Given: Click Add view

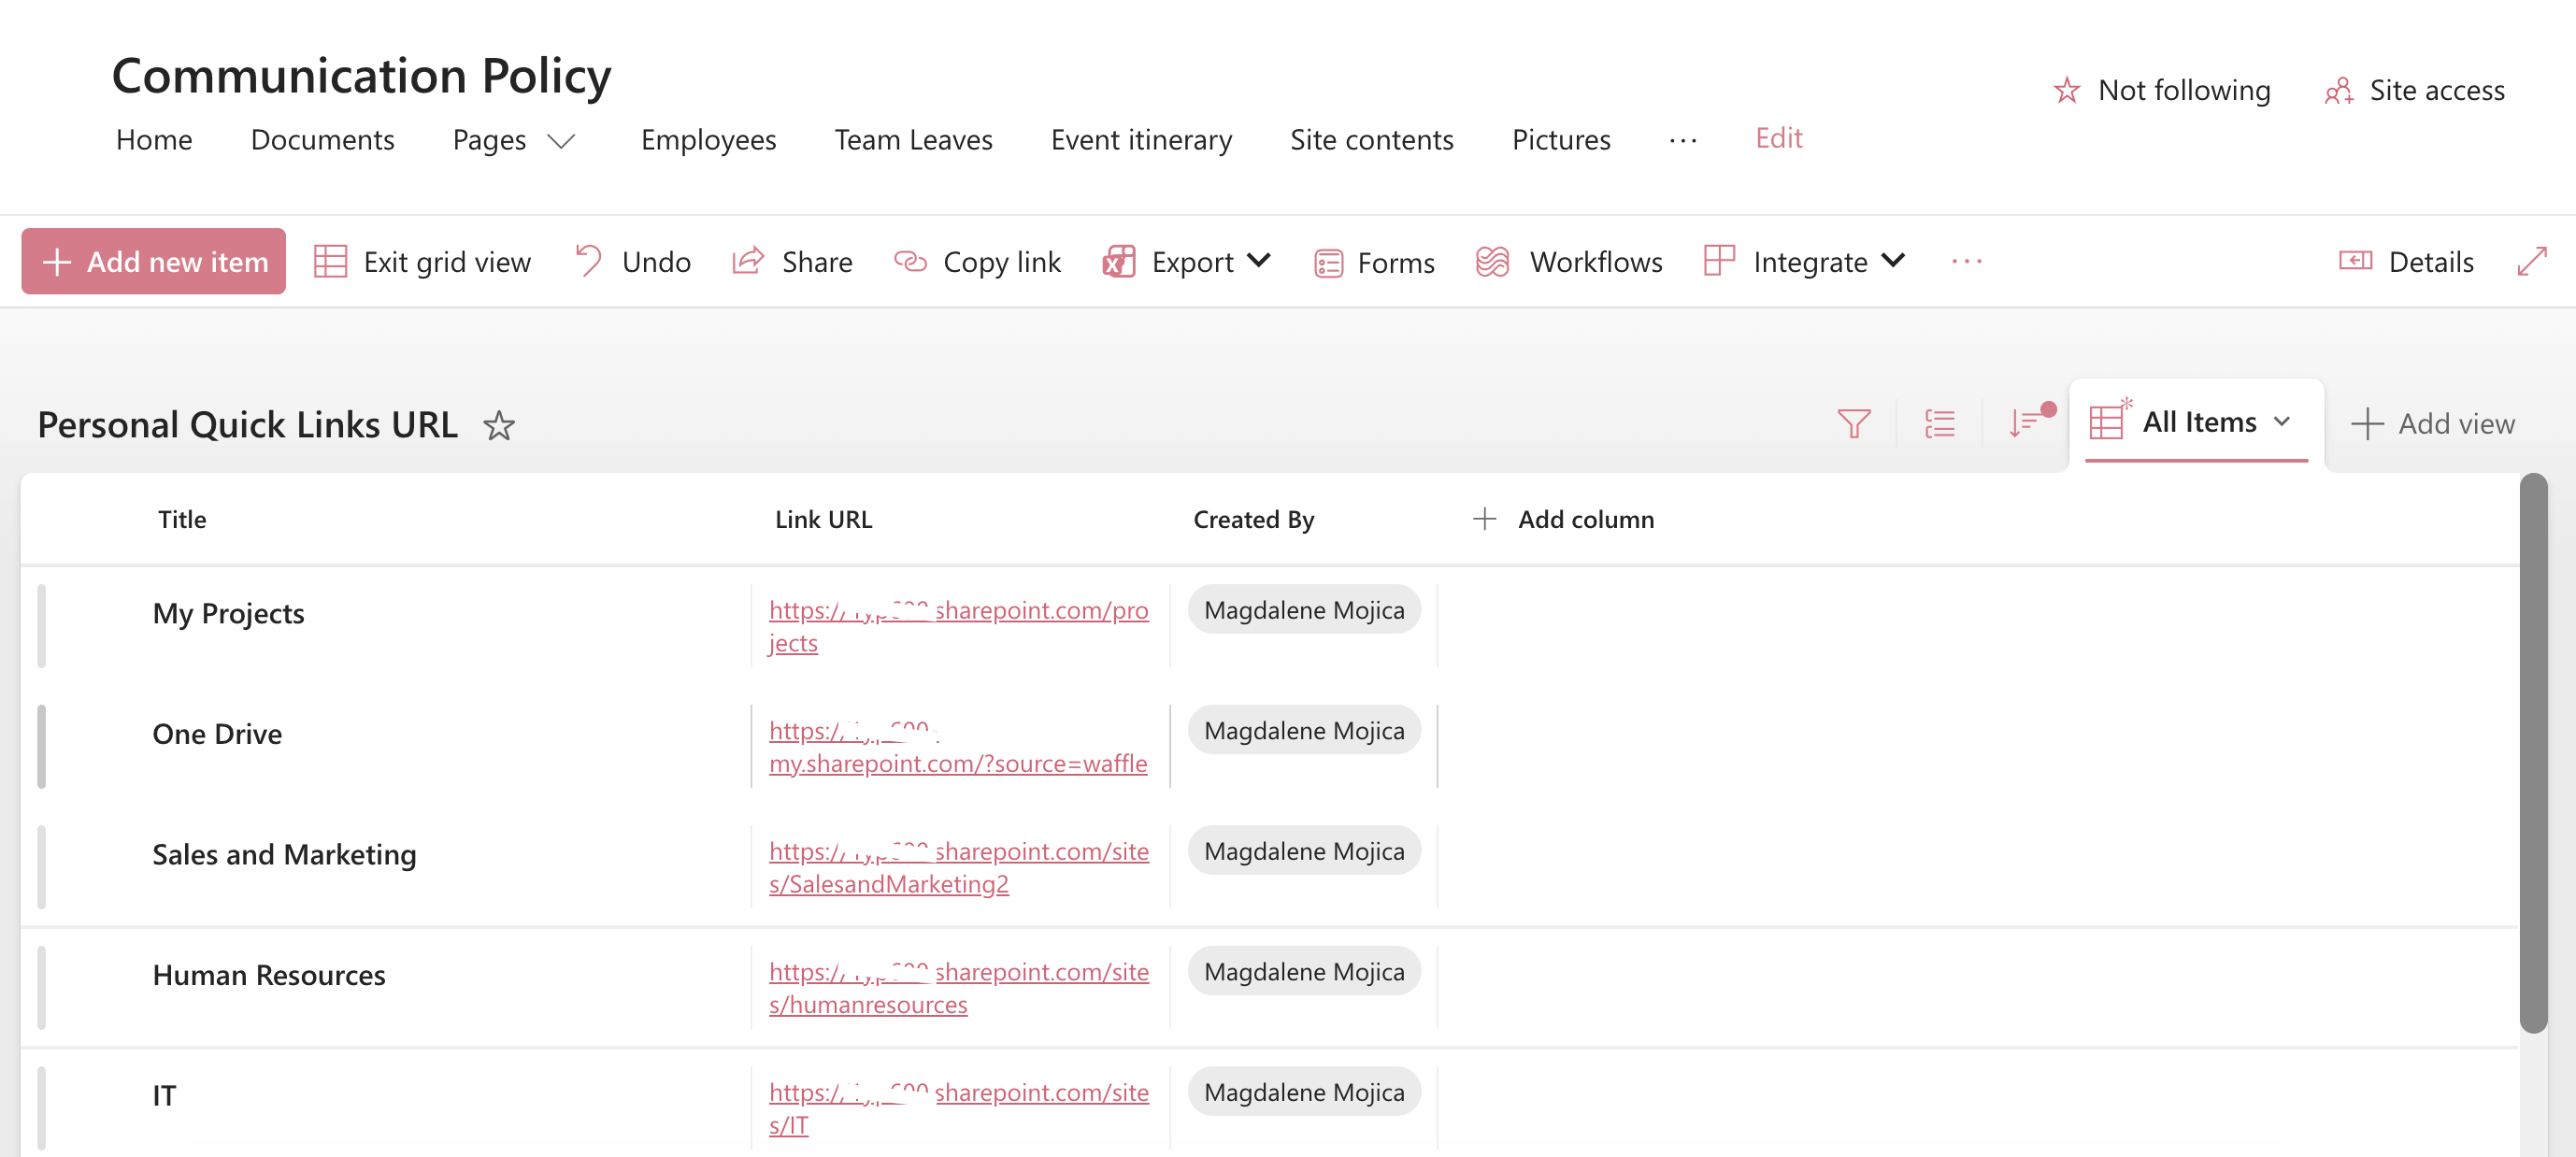Looking at the screenshot, I should pos(2431,424).
